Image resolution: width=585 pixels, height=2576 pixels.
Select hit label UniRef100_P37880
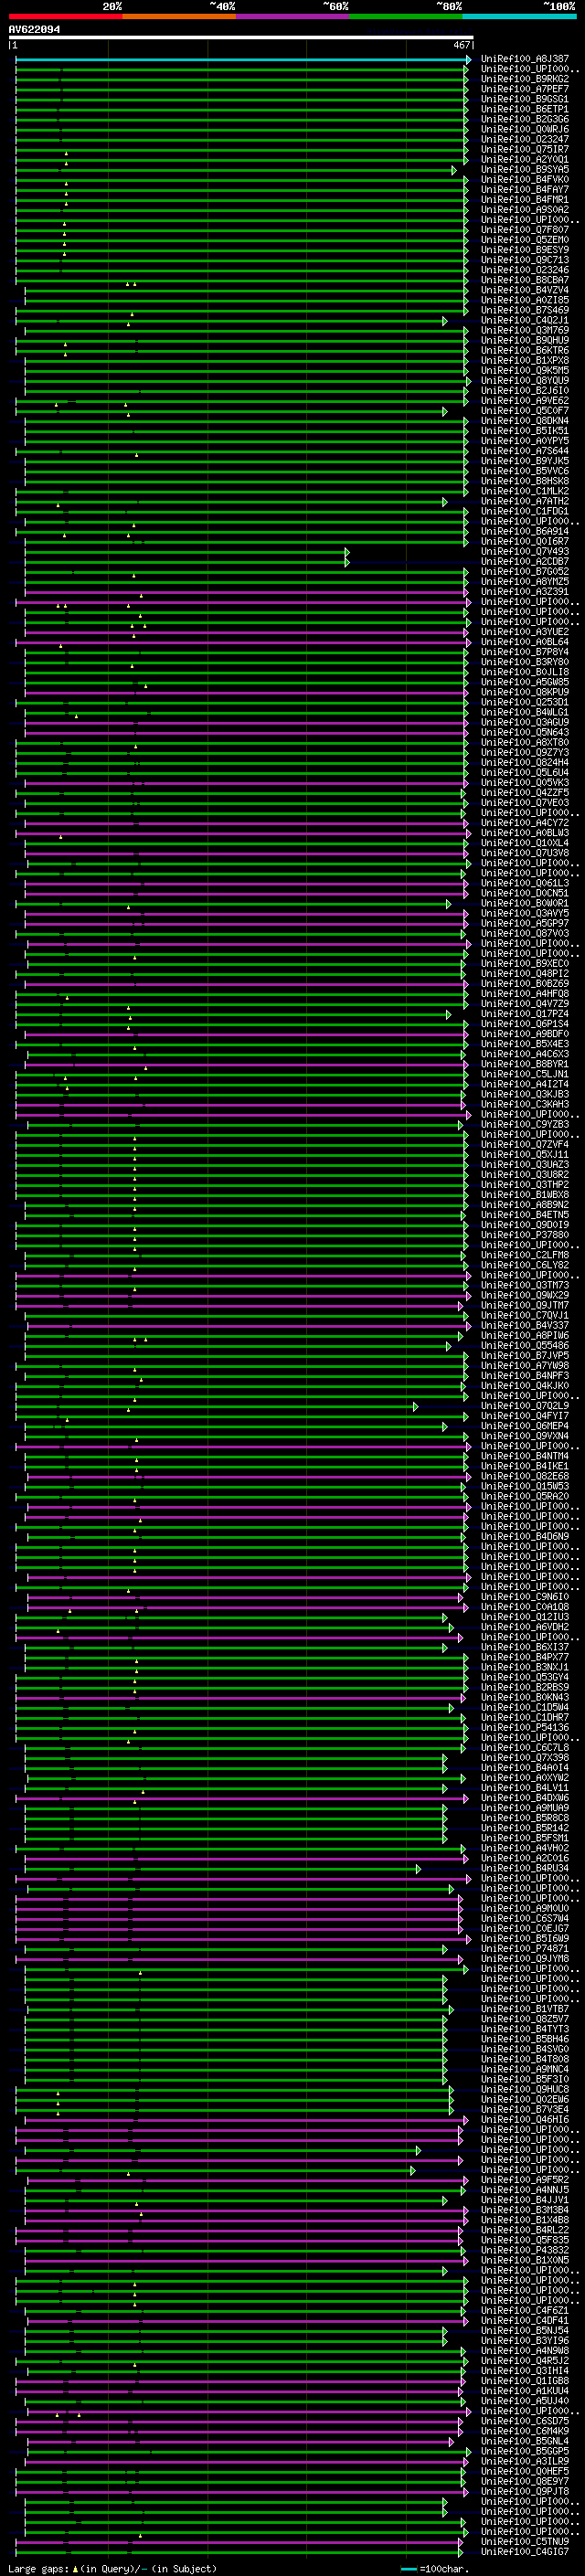coord(525,1235)
